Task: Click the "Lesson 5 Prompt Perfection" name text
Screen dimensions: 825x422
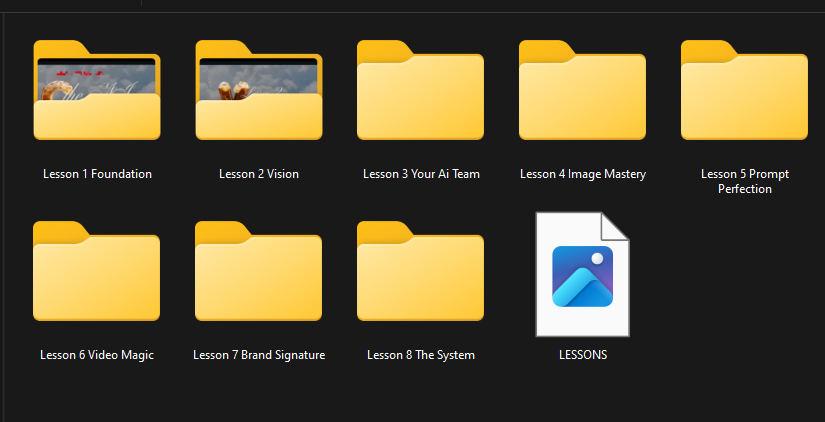Action: 745,181
